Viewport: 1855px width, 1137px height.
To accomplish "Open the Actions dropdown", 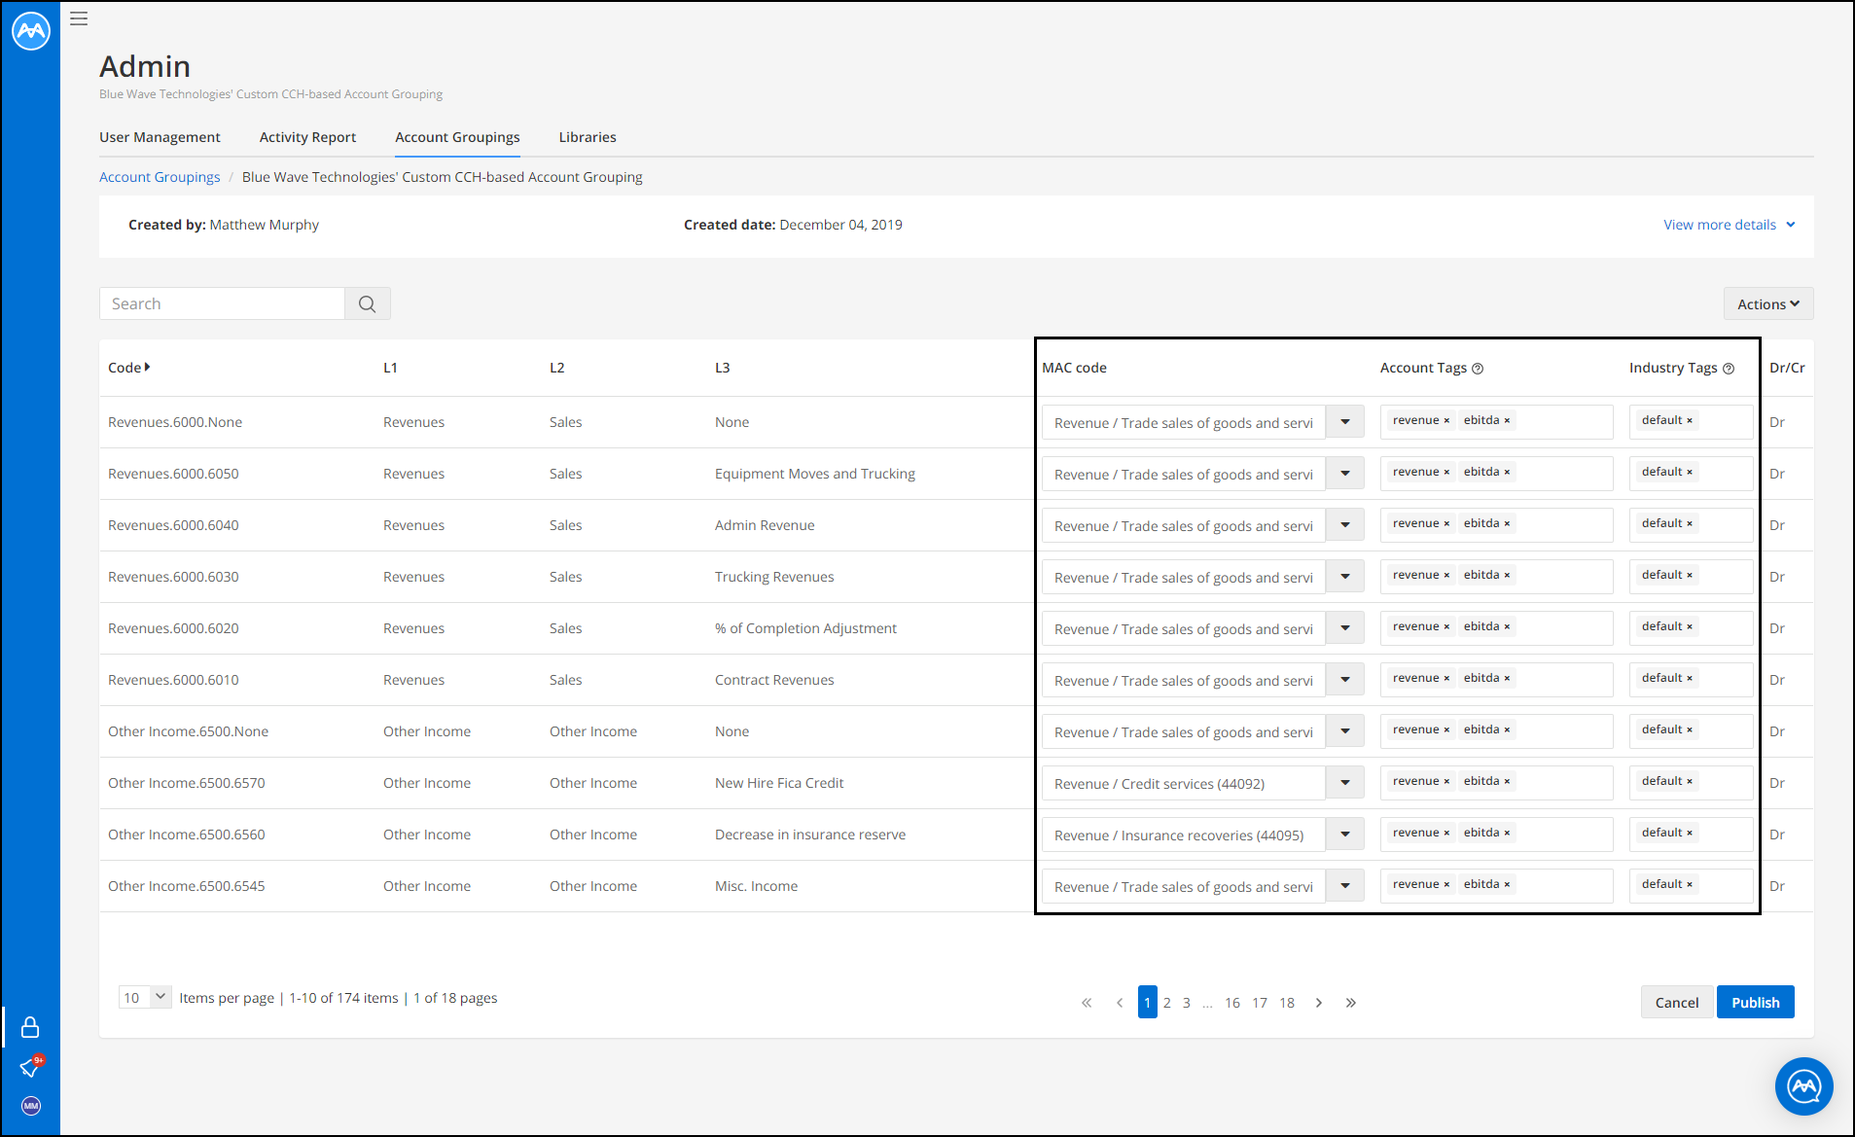I will tap(1768, 304).
